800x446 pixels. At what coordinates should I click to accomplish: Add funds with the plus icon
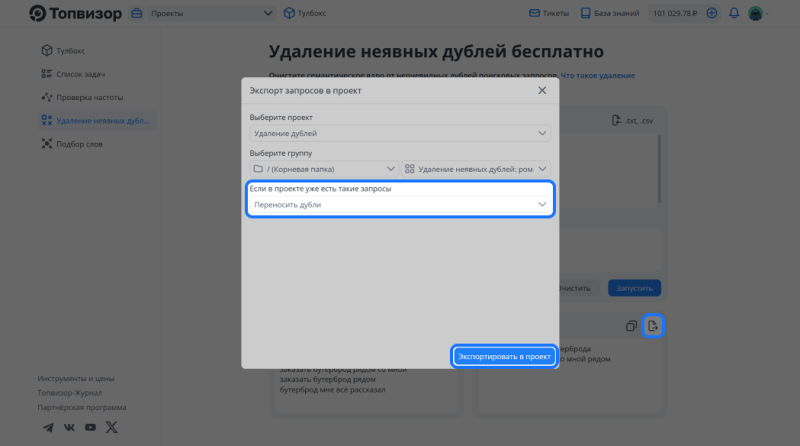coord(712,13)
